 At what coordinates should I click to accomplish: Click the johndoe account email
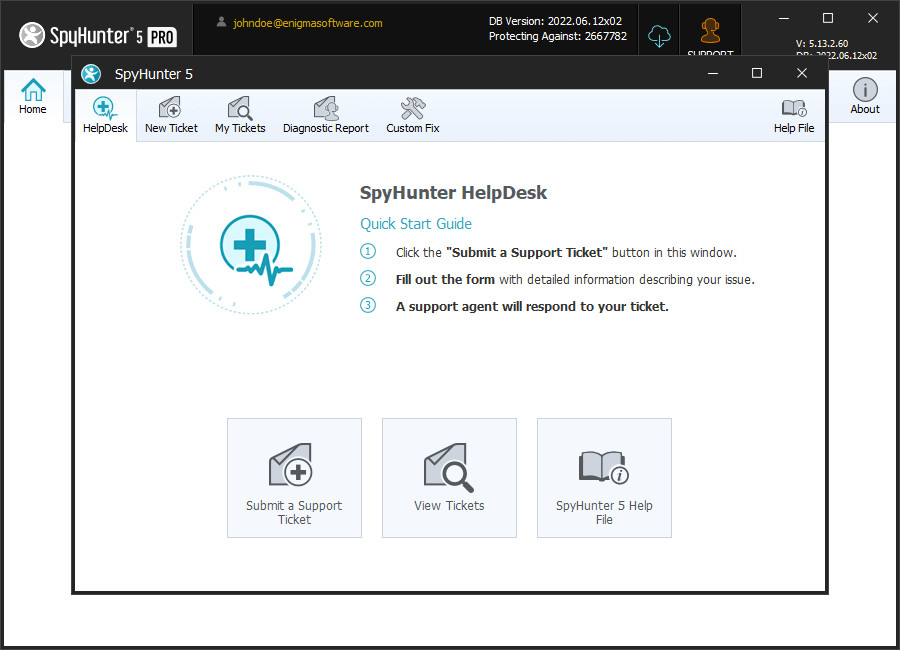click(x=307, y=23)
